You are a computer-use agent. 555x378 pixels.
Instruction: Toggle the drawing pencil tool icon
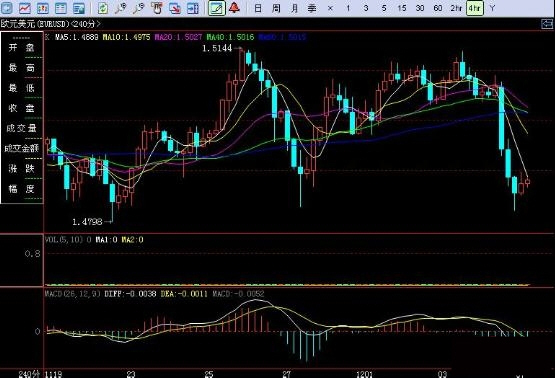[x=217, y=8]
